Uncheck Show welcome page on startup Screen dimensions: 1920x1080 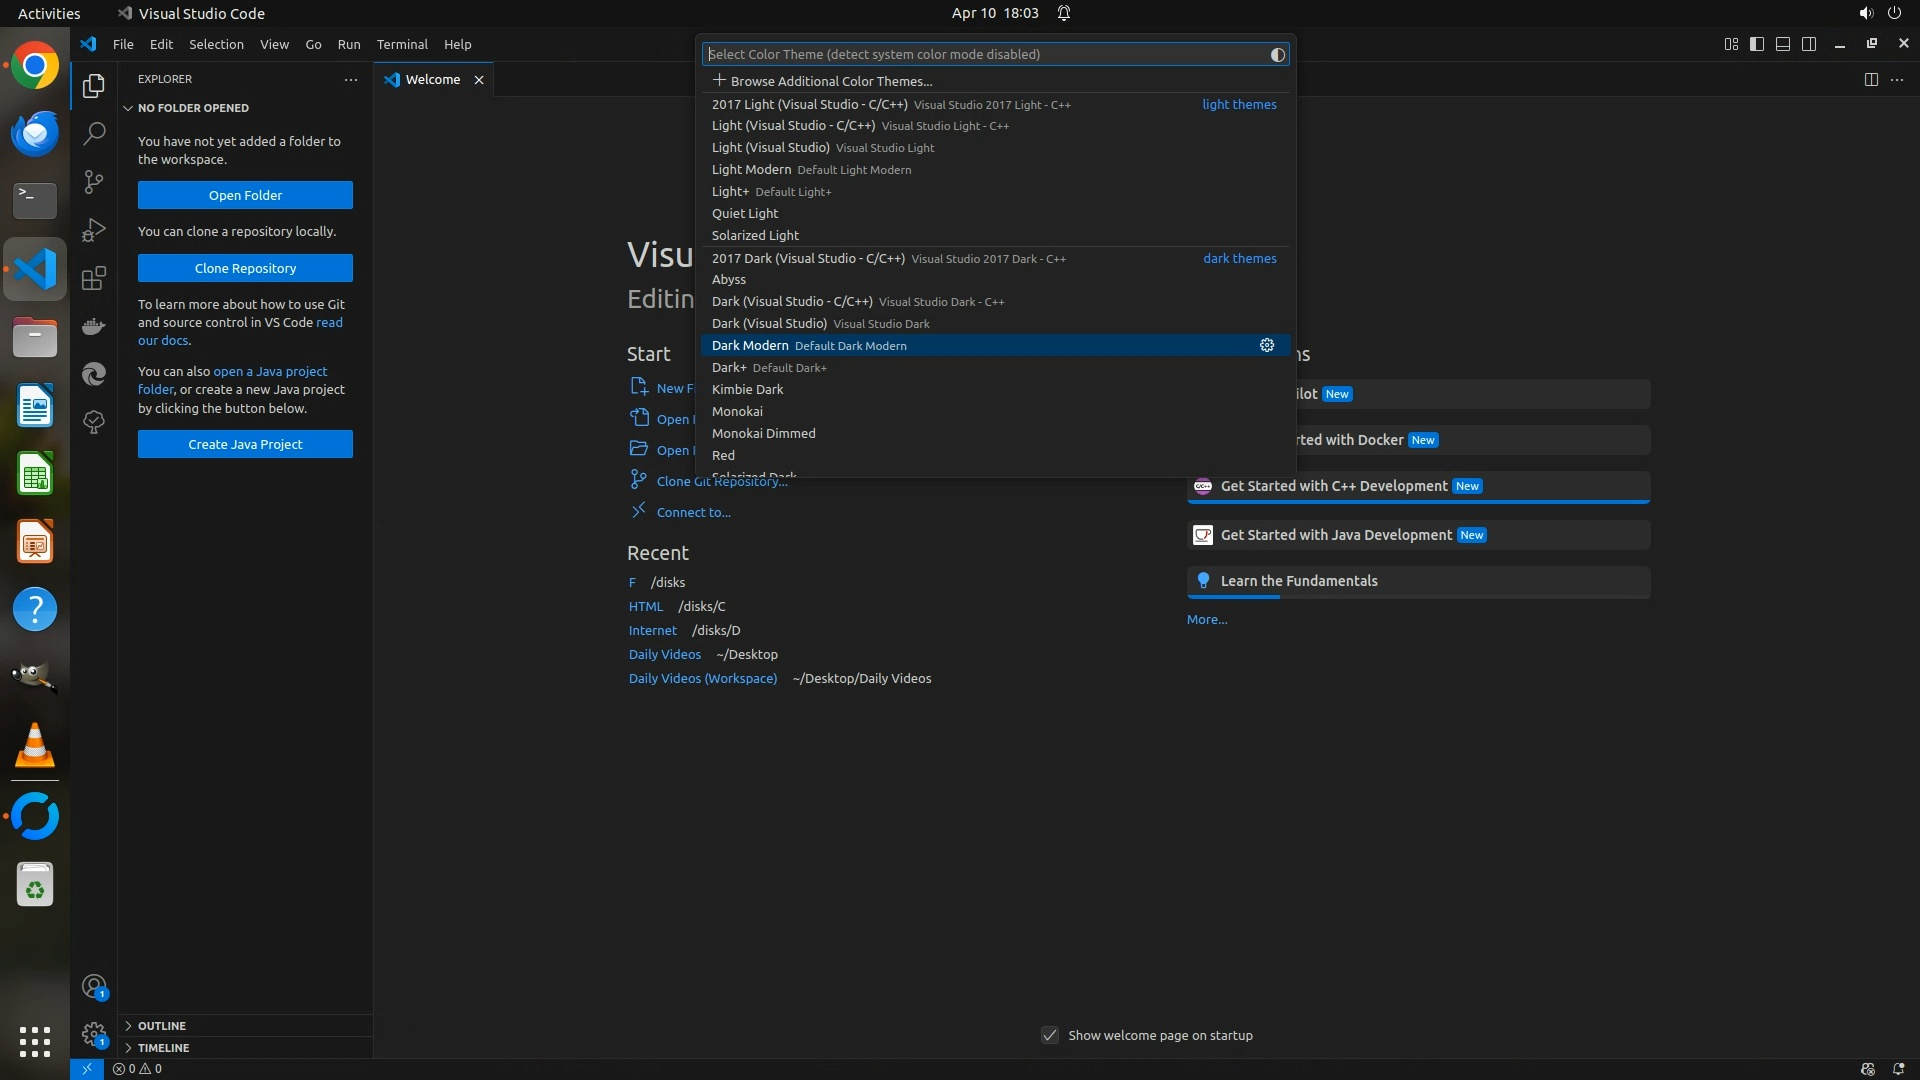click(x=1049, y=1035)
